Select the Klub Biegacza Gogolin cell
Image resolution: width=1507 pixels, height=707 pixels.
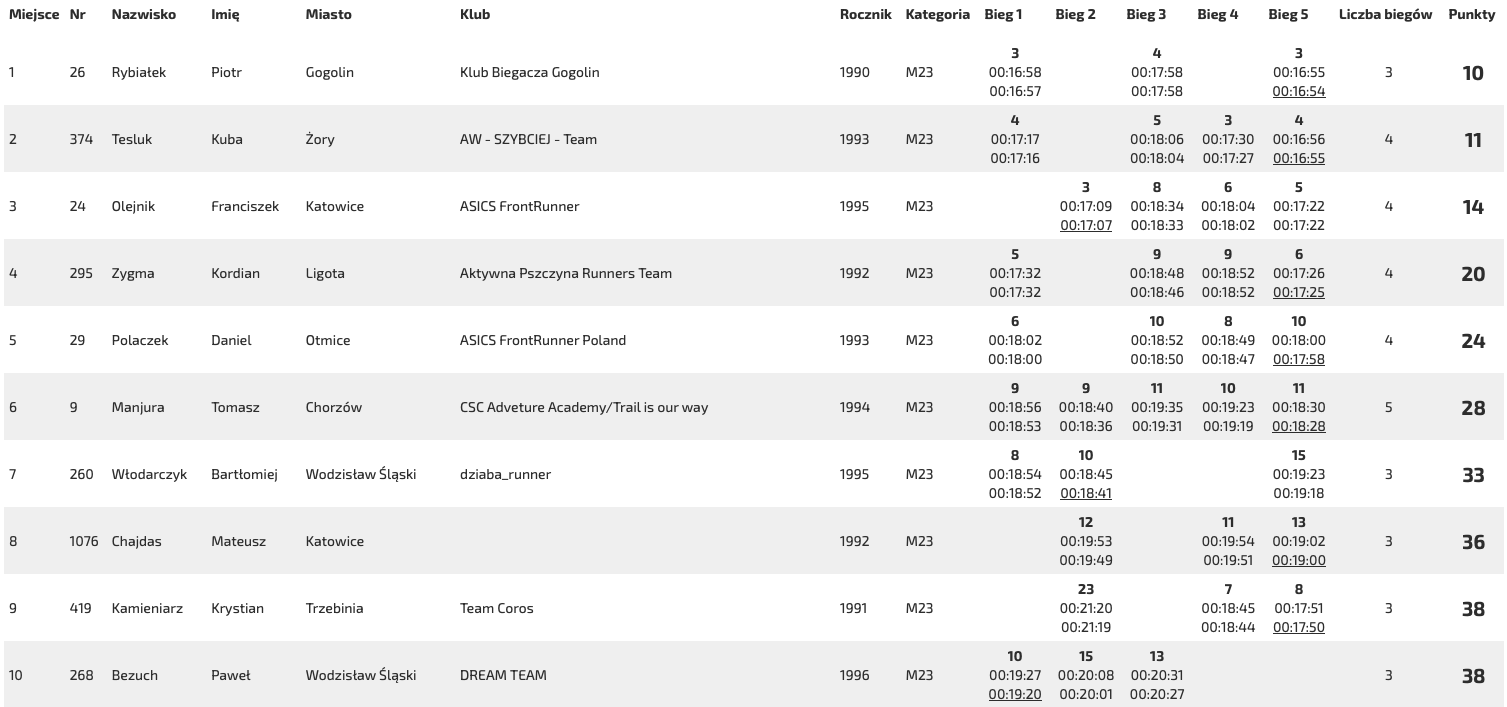530,72
